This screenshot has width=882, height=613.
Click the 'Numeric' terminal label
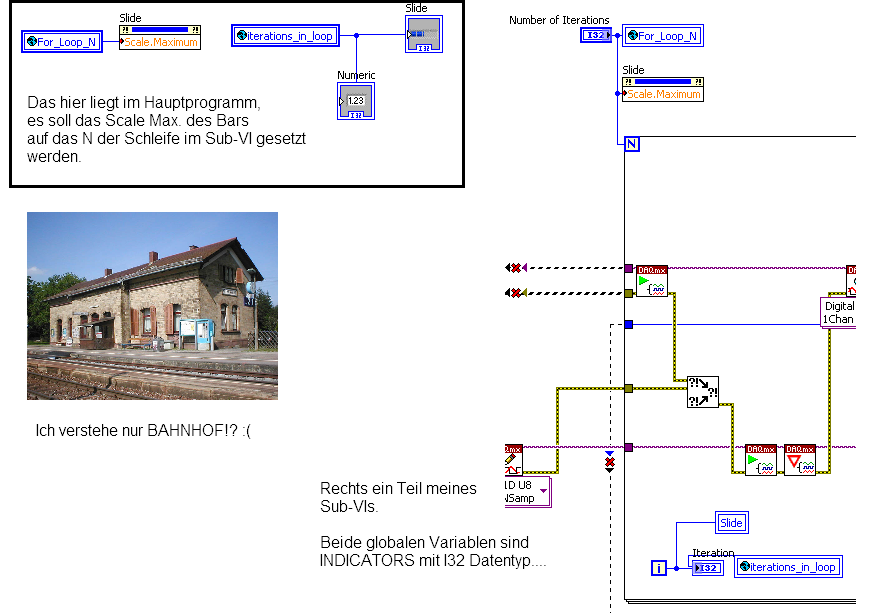(356, 75)
